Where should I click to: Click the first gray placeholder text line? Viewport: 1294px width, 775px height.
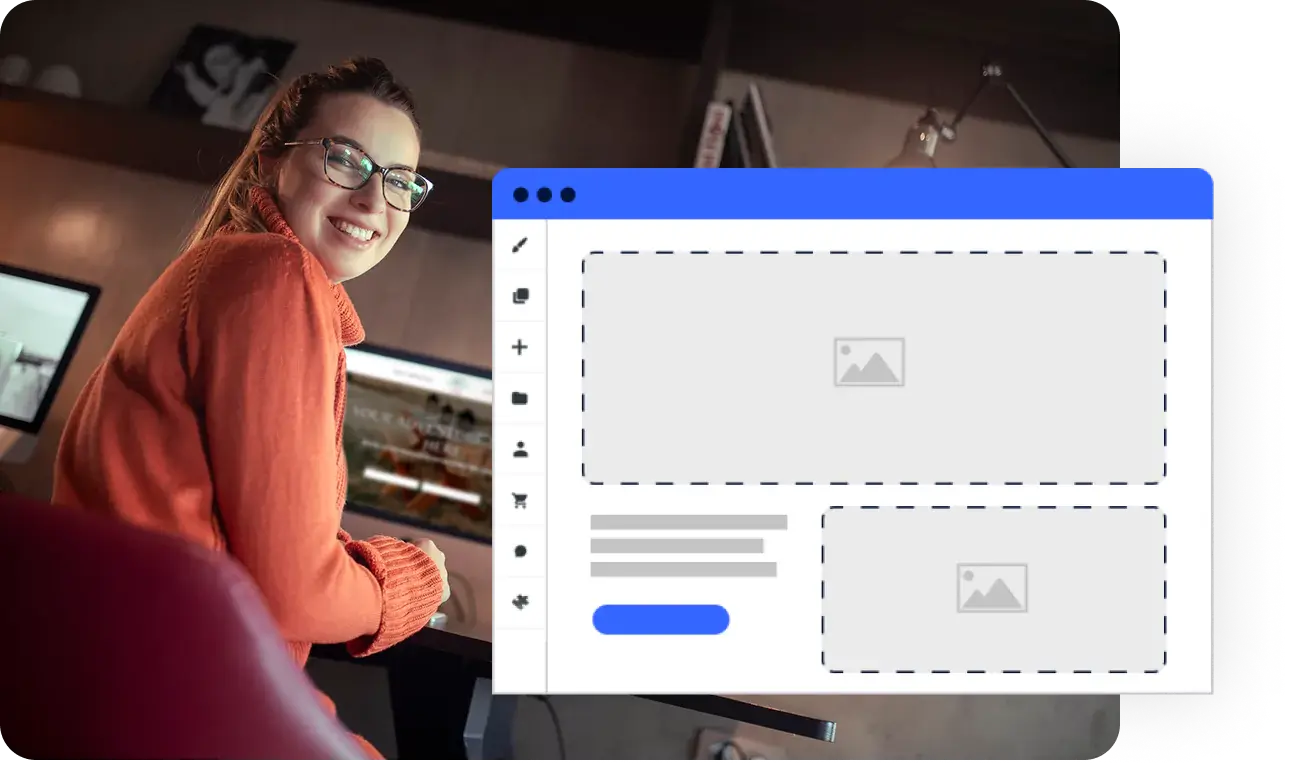(688, 522)
